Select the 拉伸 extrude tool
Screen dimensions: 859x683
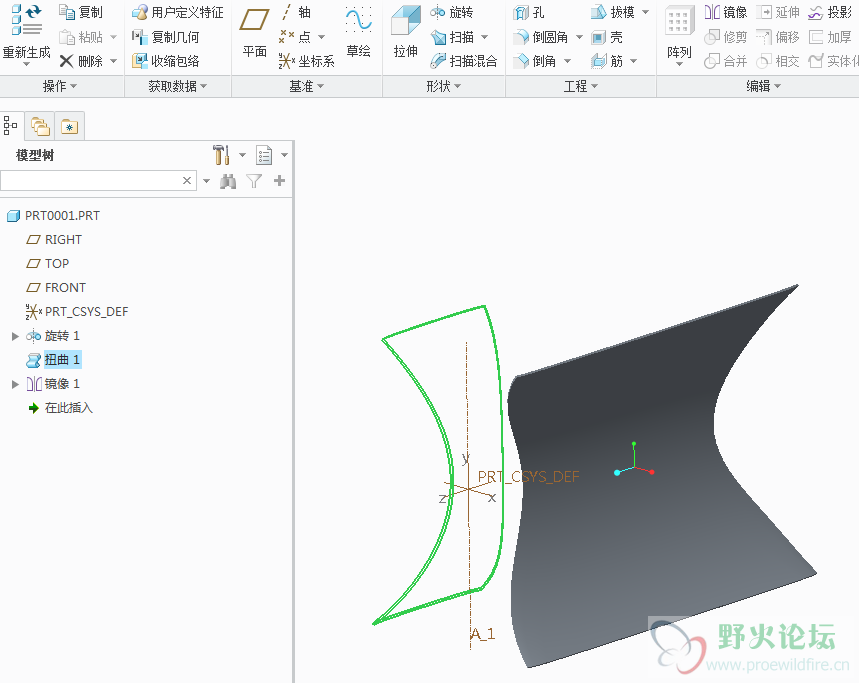[406, 32]
